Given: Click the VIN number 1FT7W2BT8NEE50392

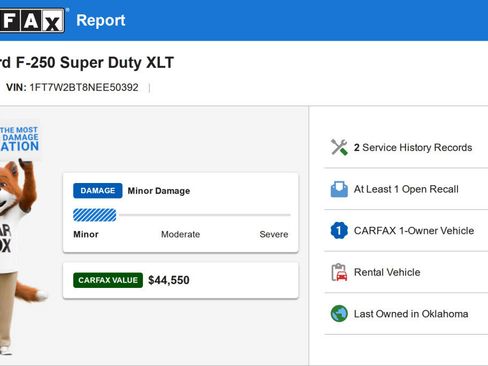Looking at the screenshot, I should tap(84, 87).
